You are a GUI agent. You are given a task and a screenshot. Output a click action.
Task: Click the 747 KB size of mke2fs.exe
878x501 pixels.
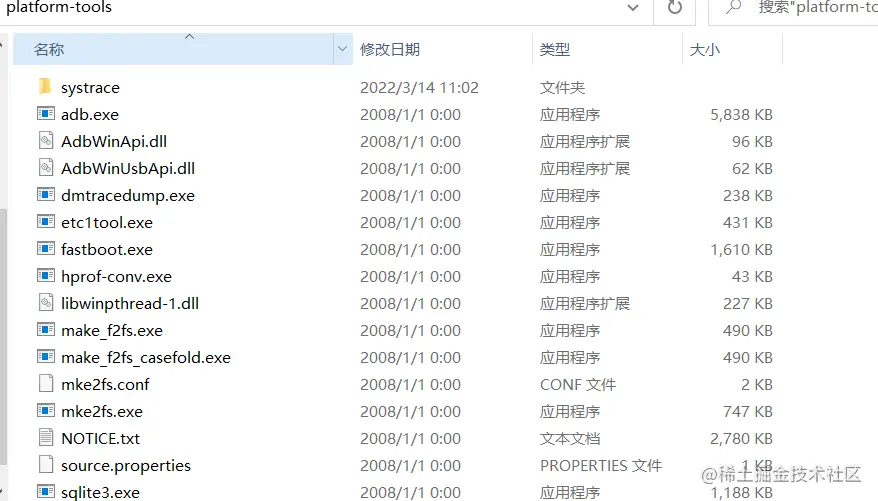[x=748, y=411]
